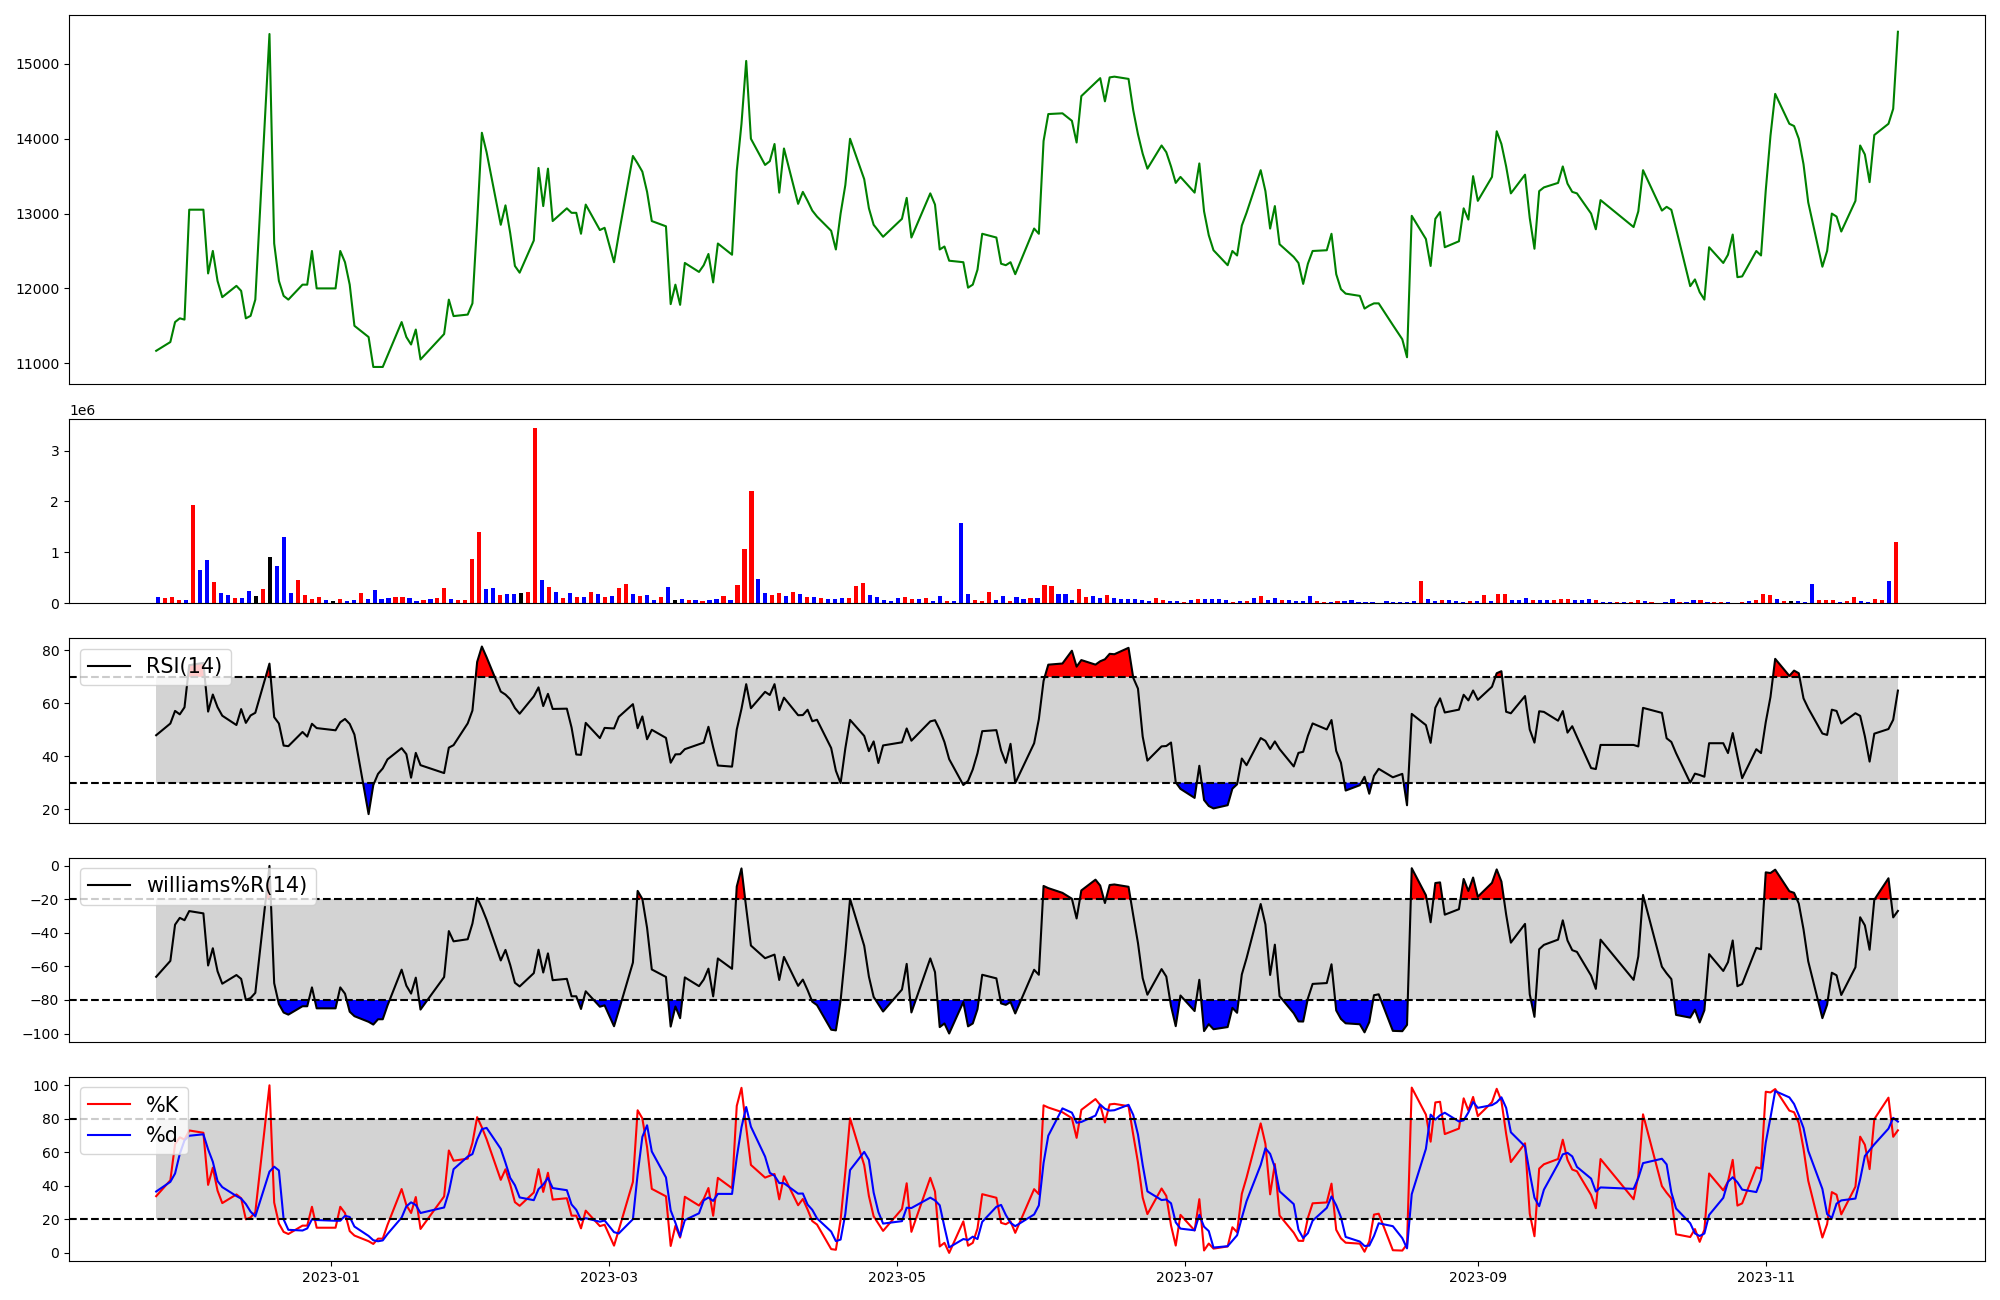This screenshot has height=1300, width=2000.
Task: Click the 2023-09 date axis label
Action: pos(1477,1277)
